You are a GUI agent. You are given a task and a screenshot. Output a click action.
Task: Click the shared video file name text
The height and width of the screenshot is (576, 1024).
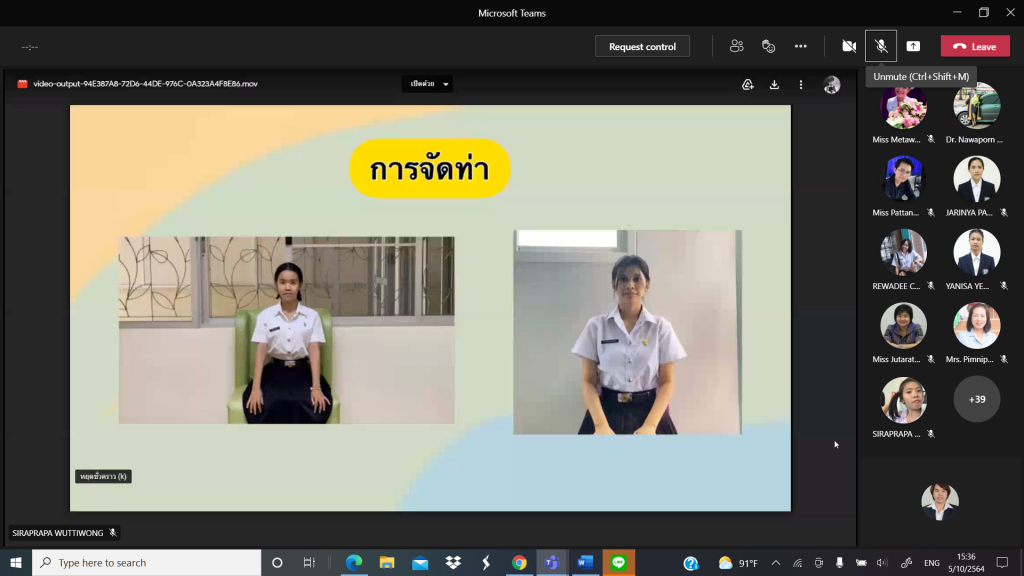click(145, 84)
